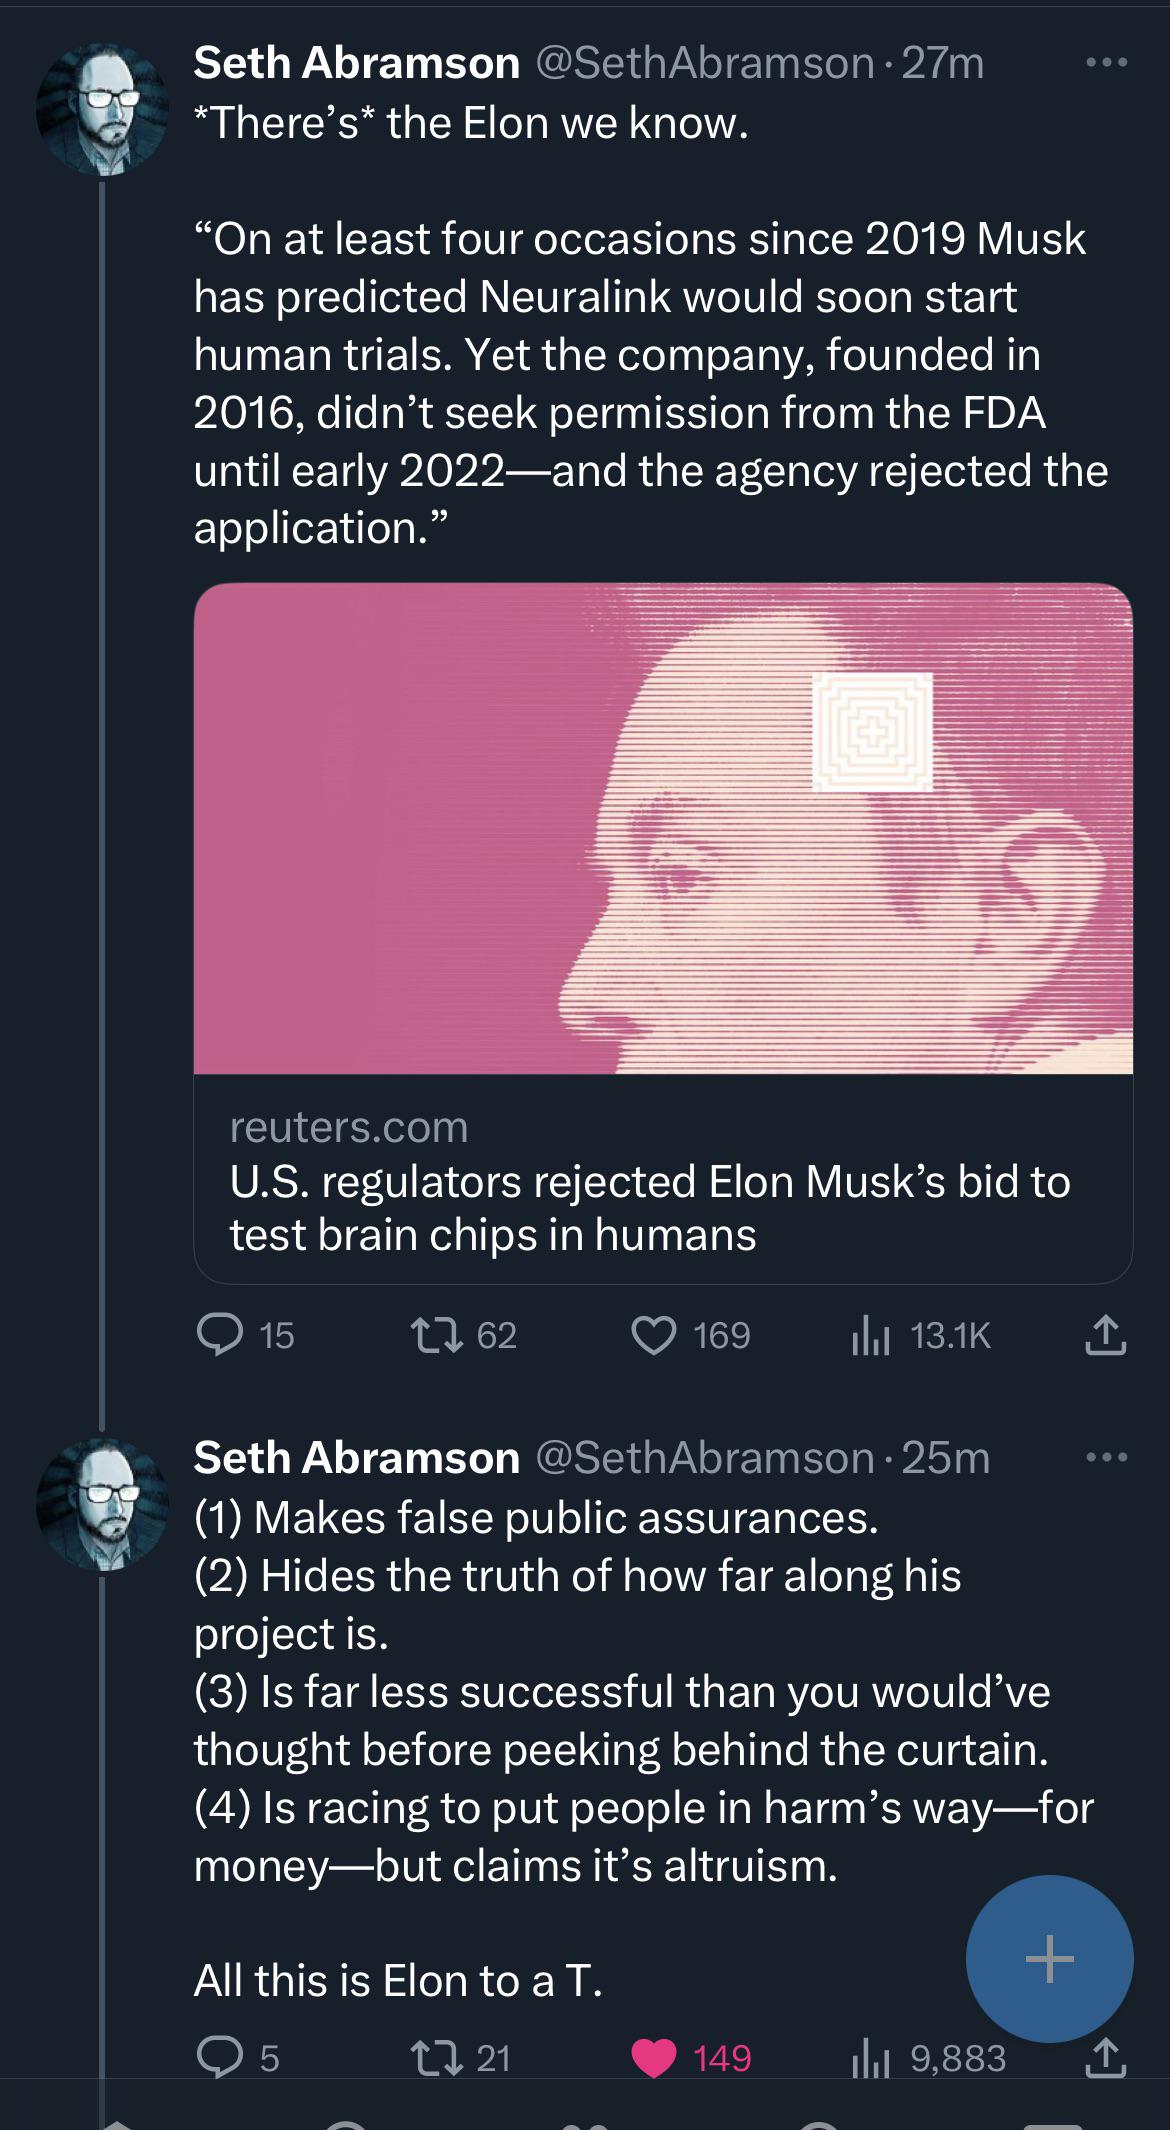
Task: Open the reuters.com domain link
Action: 349,1127
